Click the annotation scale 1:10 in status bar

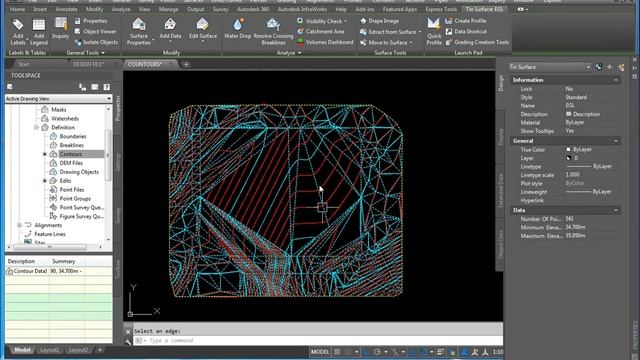(498, 352)
